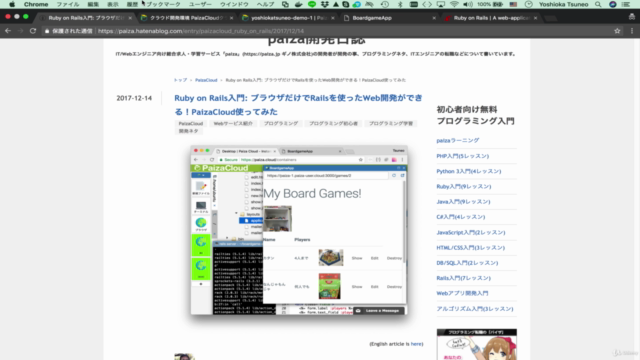
Task: Open the article title Ruby on Rails入門 link
Action: pos(298,105)
